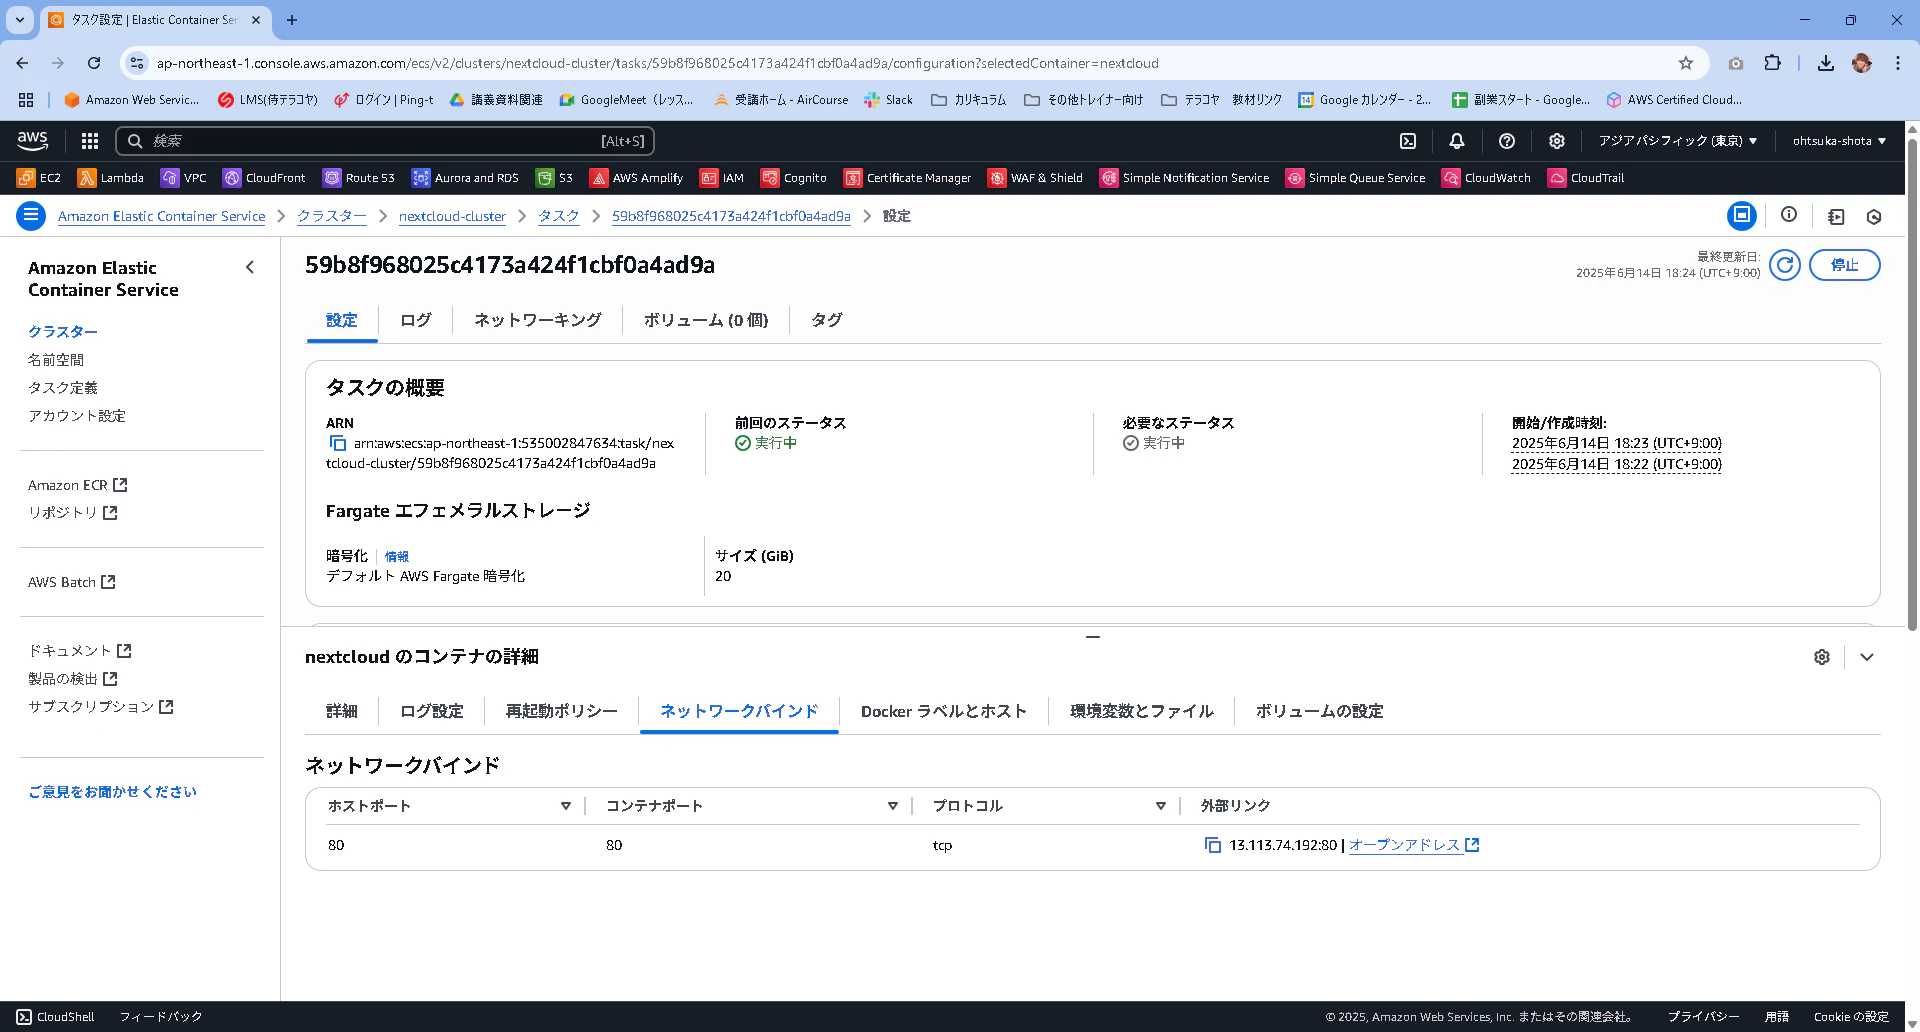Open CloudShell icon in top navigation
This screenshot has height=1032, width=1920.
tap(1408, 141)
